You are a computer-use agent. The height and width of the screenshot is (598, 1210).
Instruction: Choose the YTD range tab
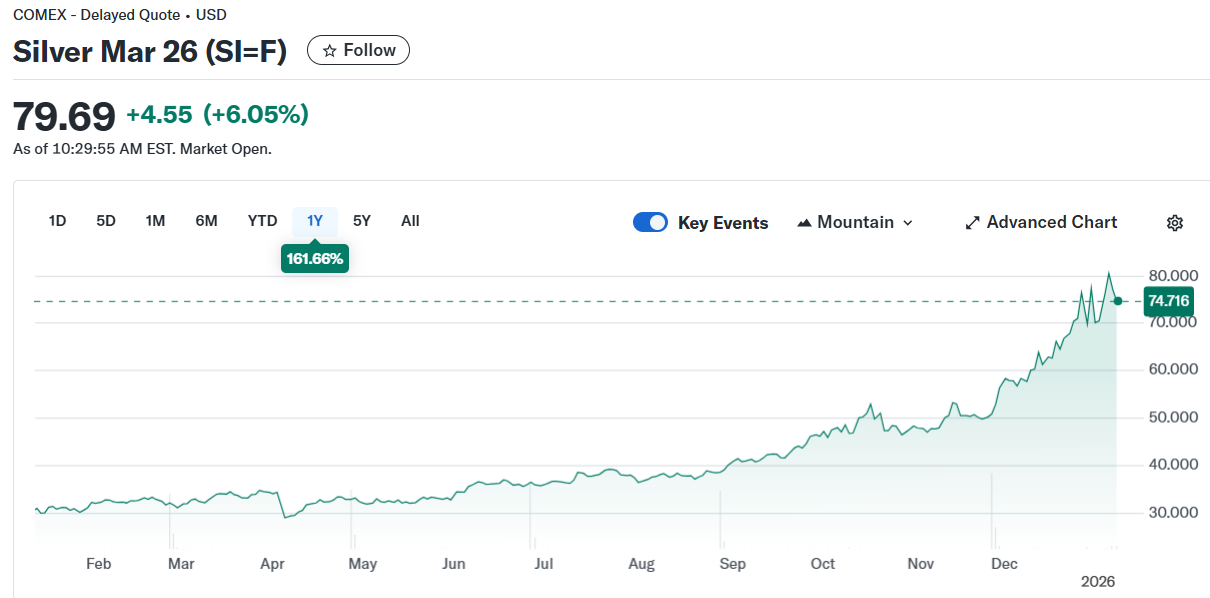pos(262,221)
